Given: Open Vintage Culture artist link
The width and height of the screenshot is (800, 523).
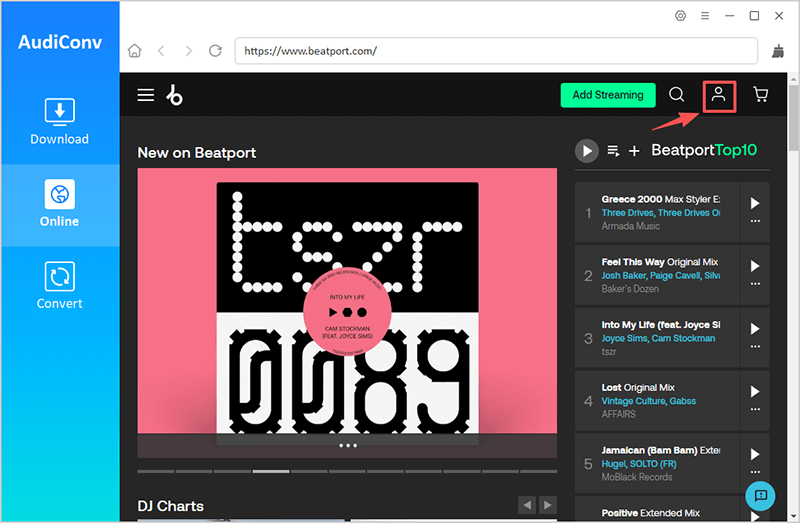Looking at the screenshot, I should pyautogui.click(x=633, y=401).
